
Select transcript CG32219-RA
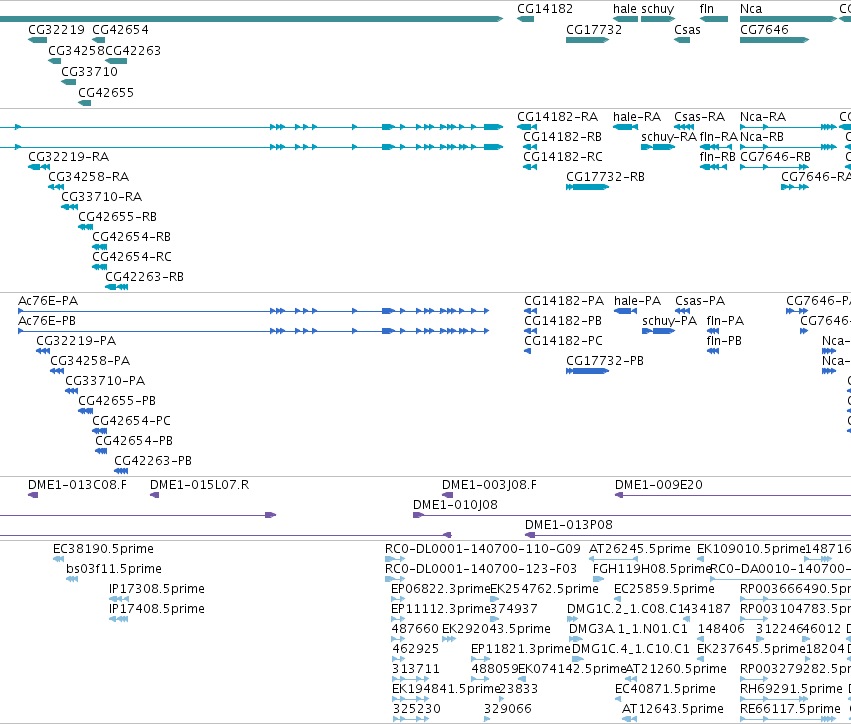pos(68,157)
